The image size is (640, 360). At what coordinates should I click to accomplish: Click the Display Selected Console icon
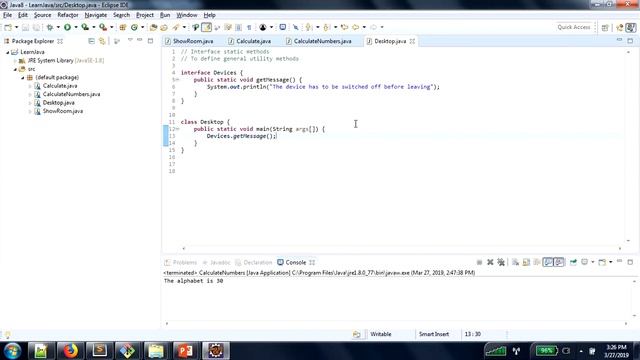(584, 262)
